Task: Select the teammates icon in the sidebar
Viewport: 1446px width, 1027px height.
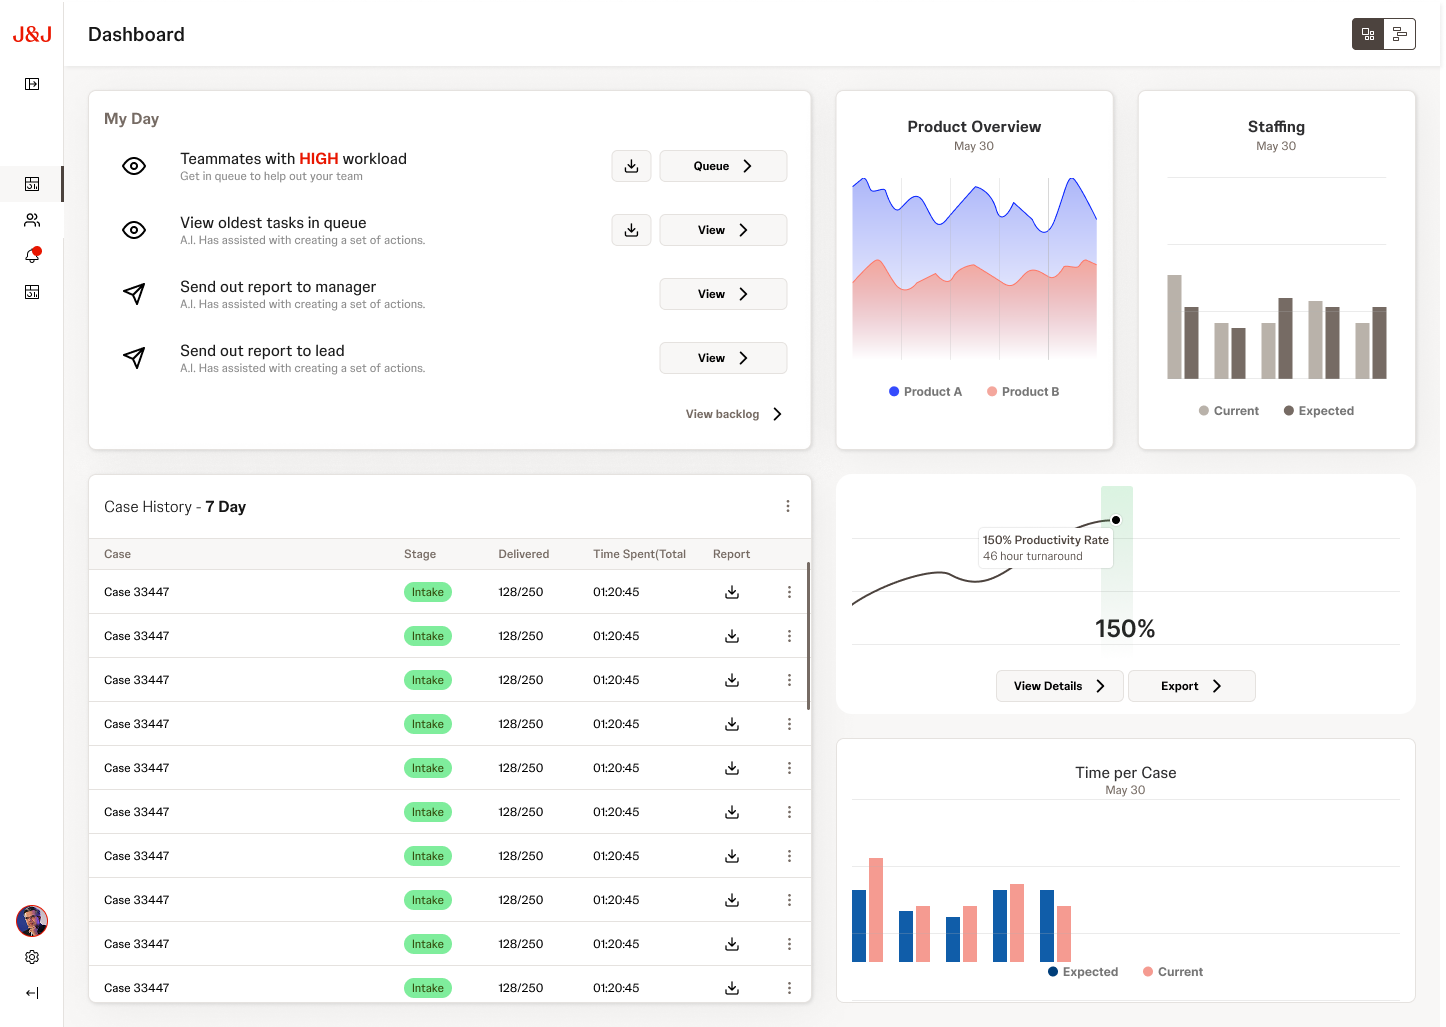Action: [31, 220]
